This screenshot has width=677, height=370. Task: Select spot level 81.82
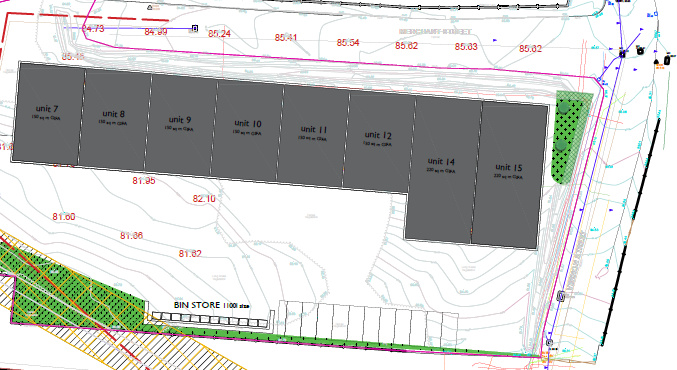190,253
